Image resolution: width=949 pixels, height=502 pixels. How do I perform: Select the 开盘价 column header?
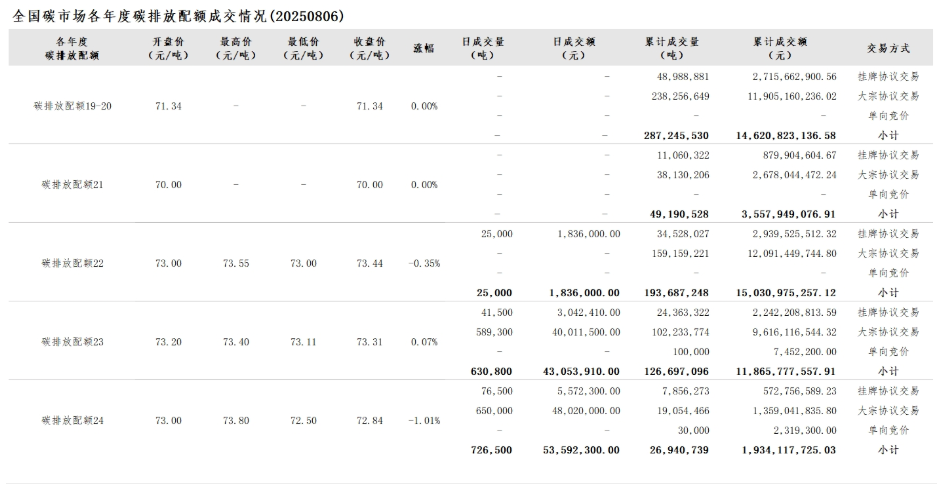(168, 47)
